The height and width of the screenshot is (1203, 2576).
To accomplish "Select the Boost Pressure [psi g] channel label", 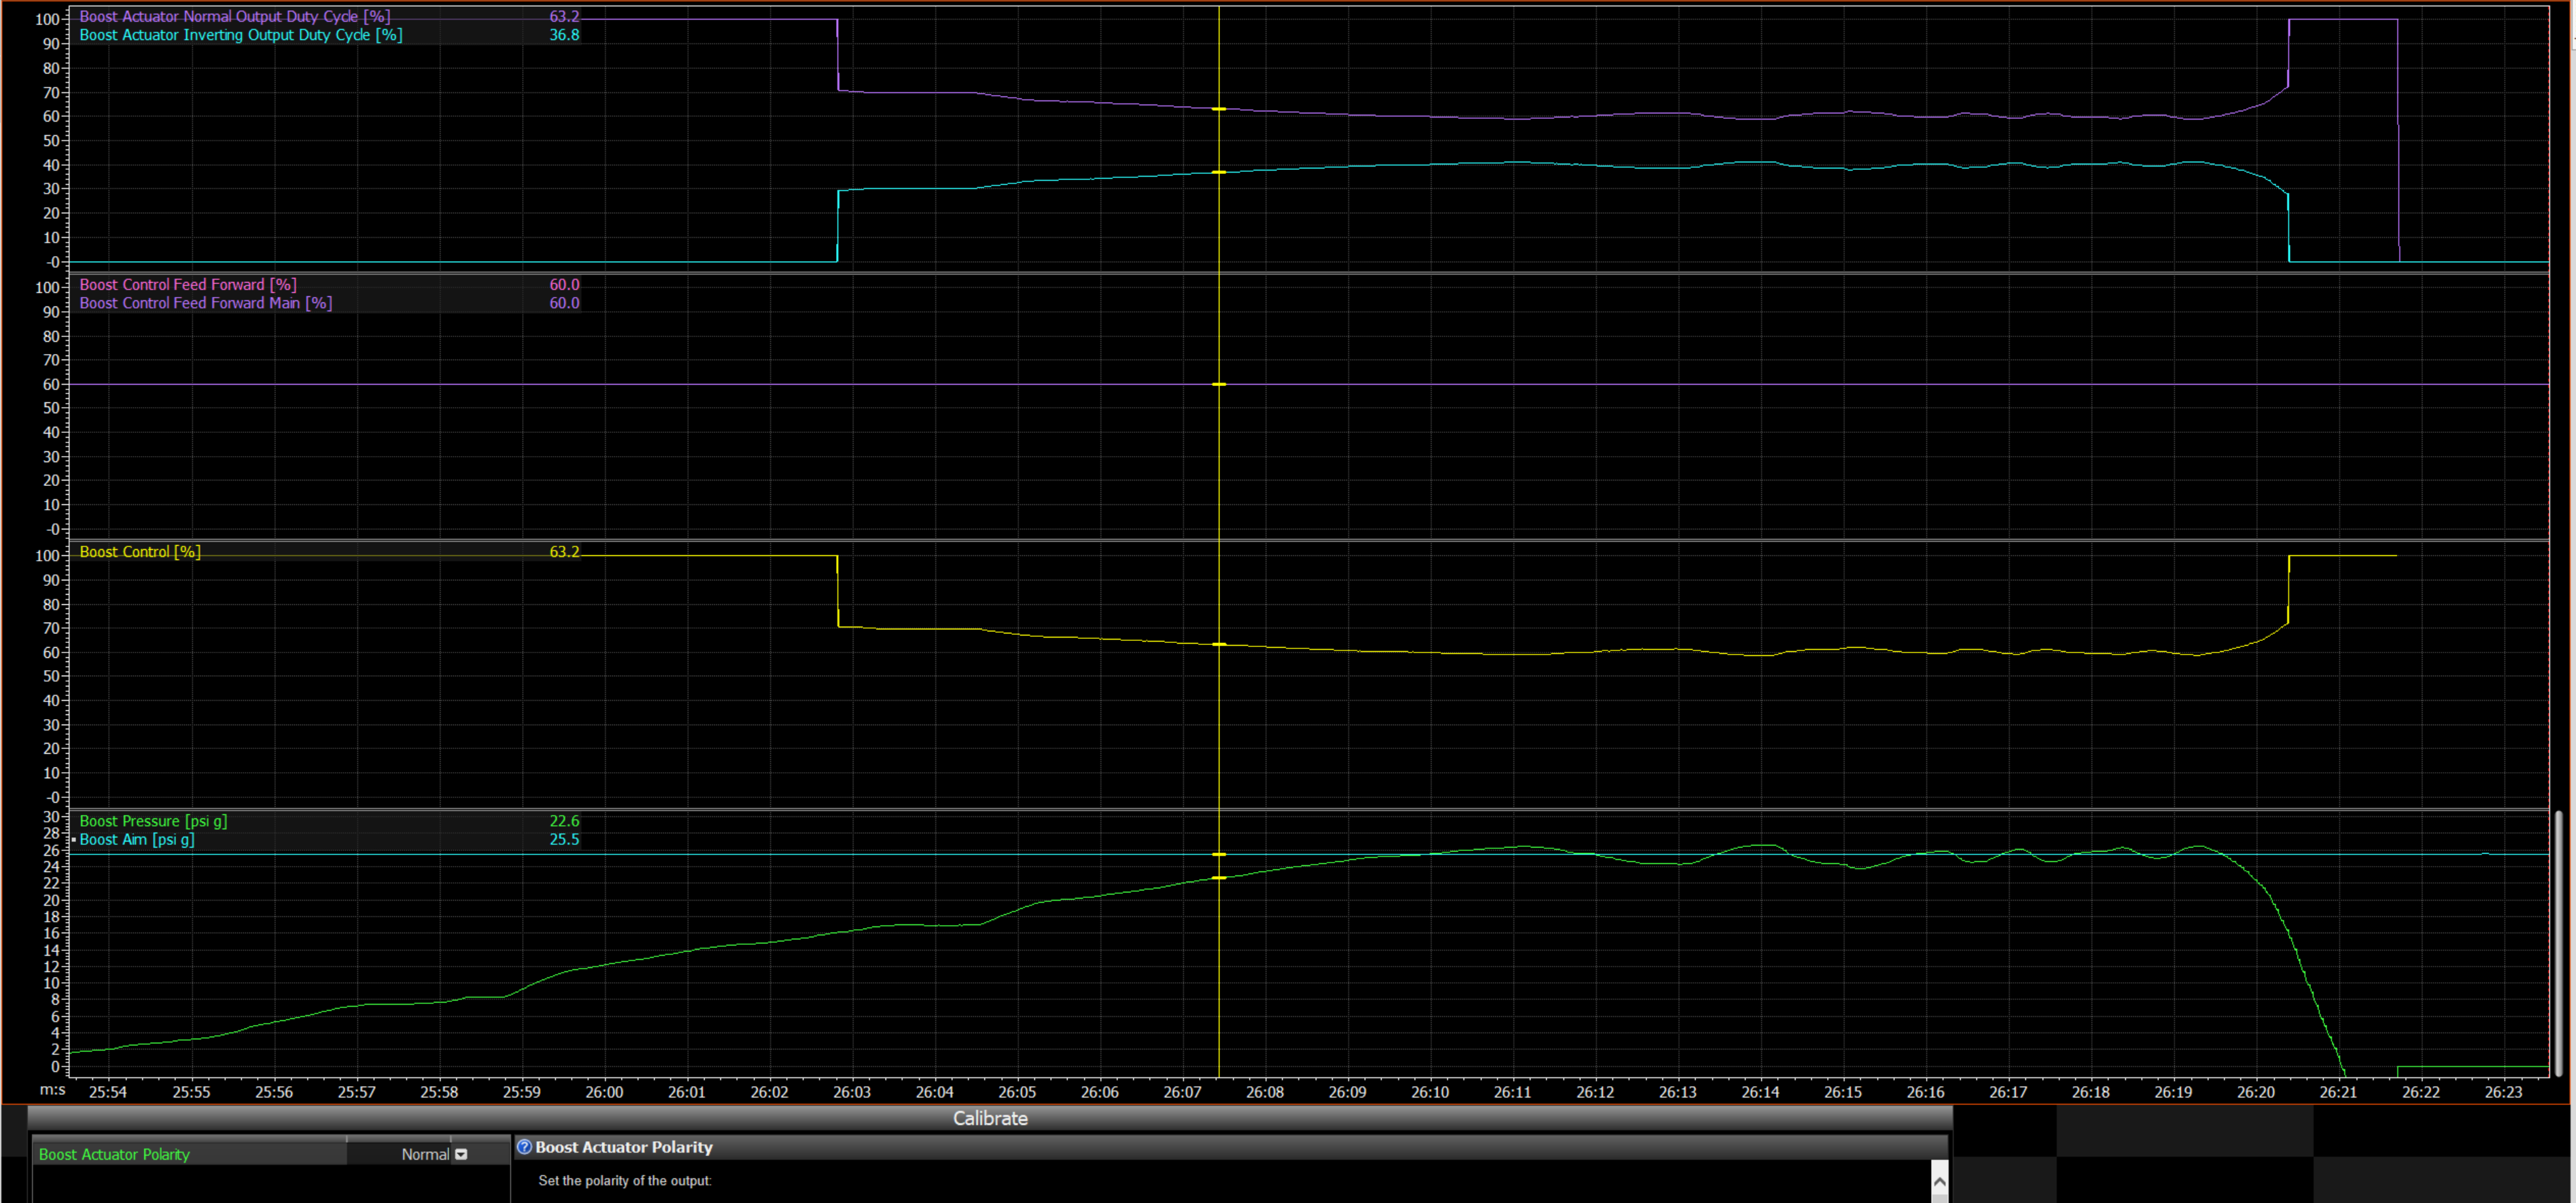I will tap(153, 821).
